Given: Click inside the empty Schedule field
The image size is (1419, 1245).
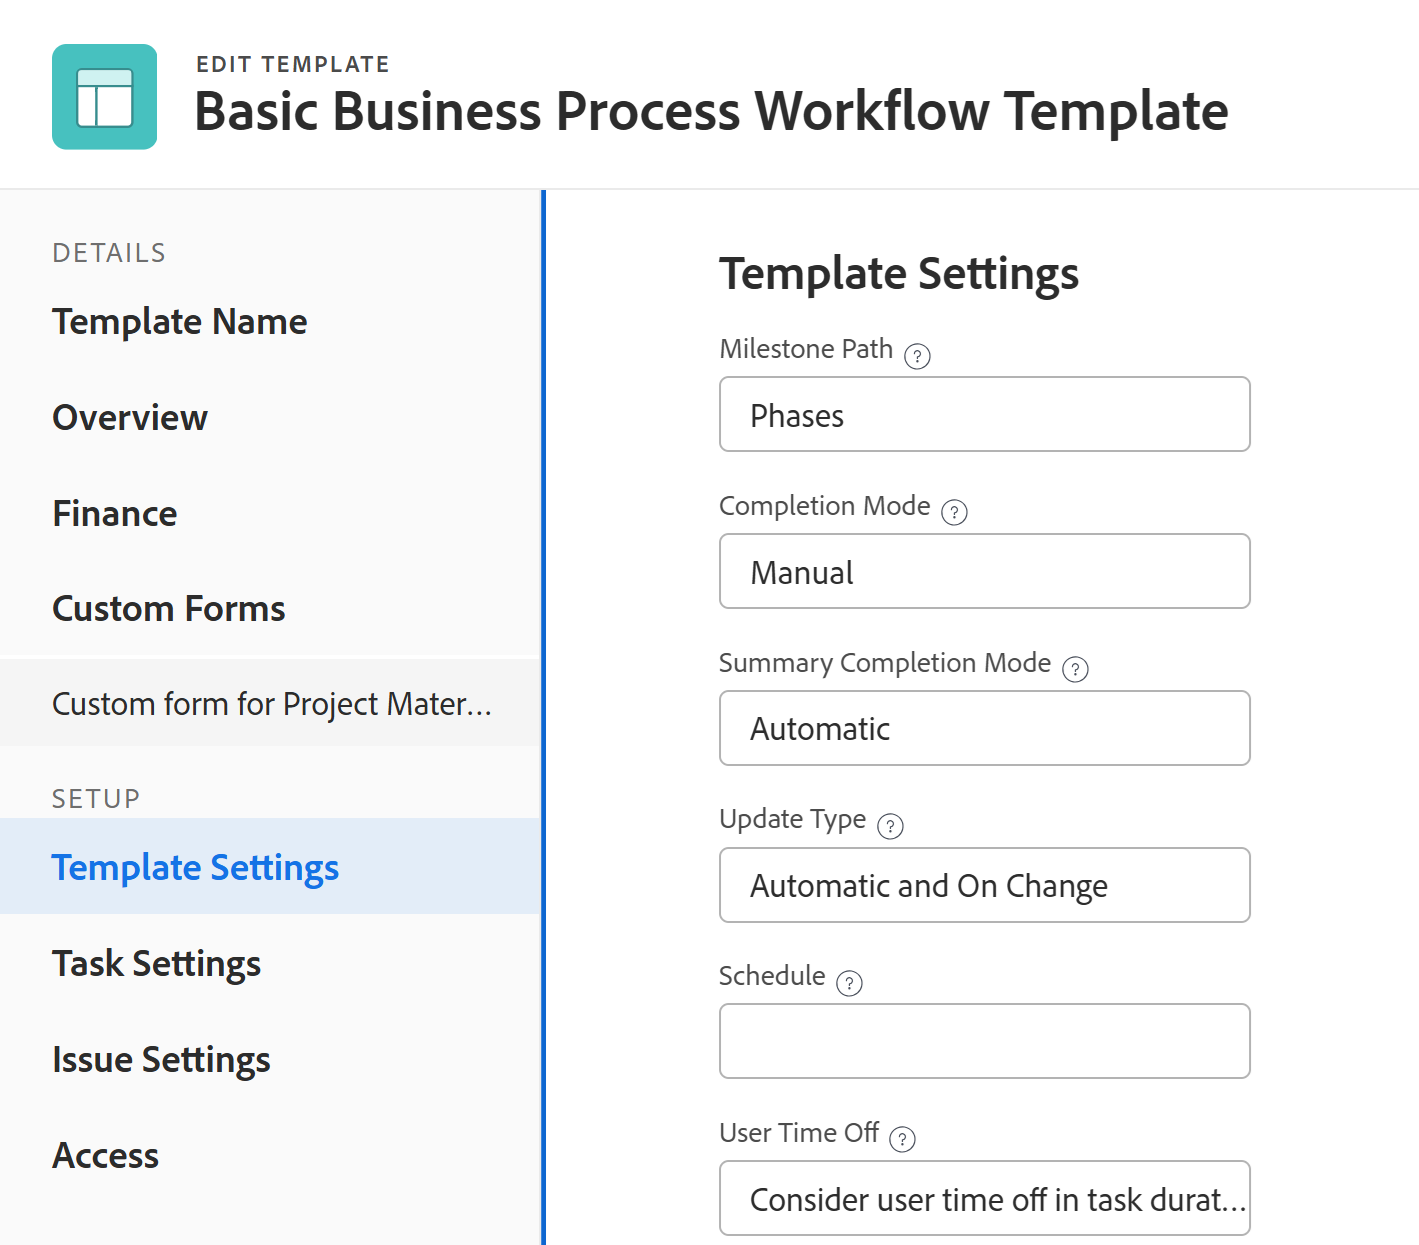Looking at the screenshot, I should (x=984, y=1041).
